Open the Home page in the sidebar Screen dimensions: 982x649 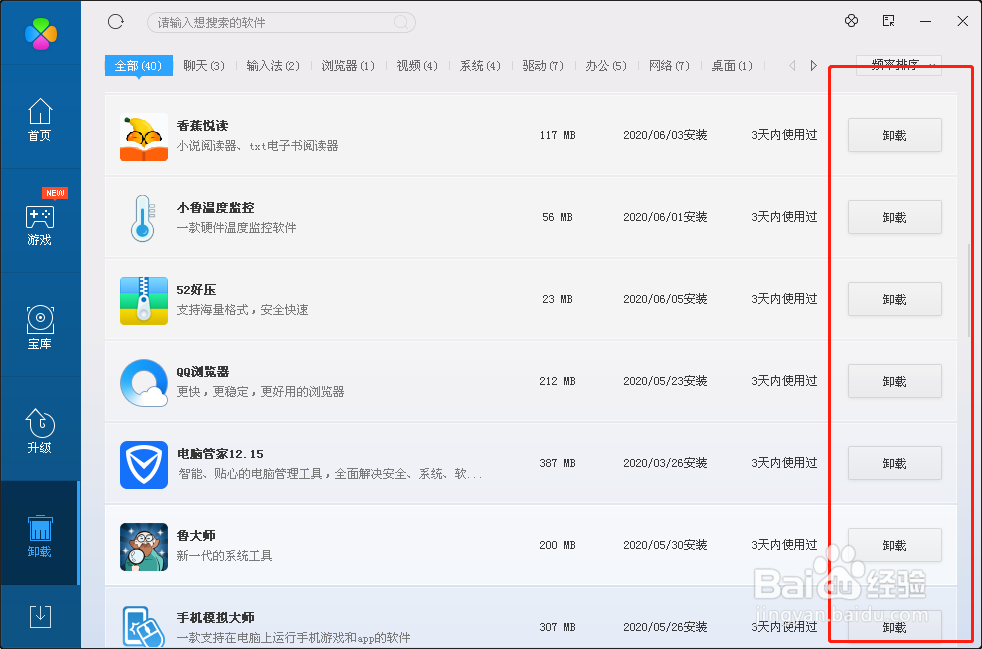(40, 119)
